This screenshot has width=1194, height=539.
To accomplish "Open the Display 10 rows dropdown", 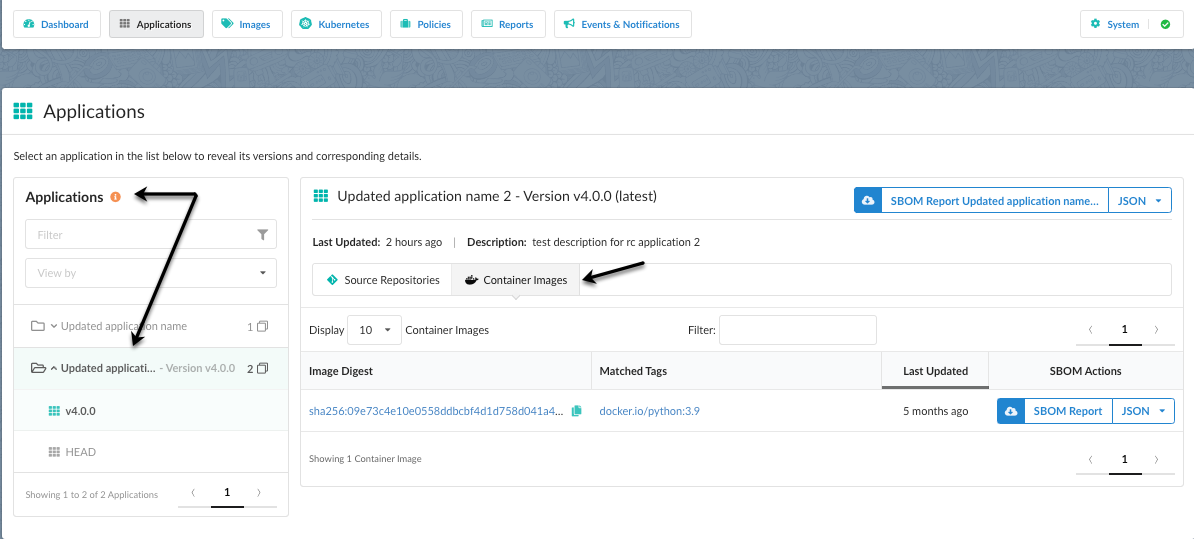I will 374,330.
